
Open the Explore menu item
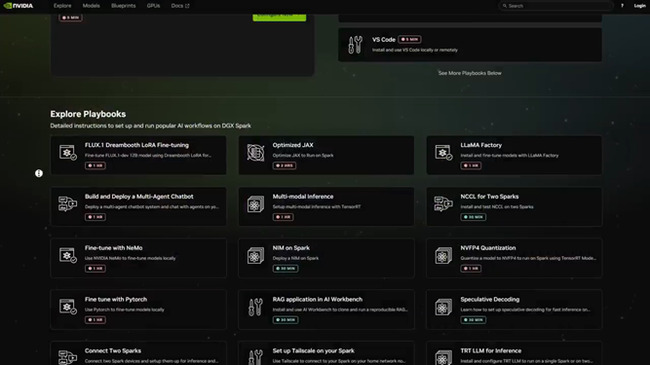pyautogui.click(x=62, y=6)
